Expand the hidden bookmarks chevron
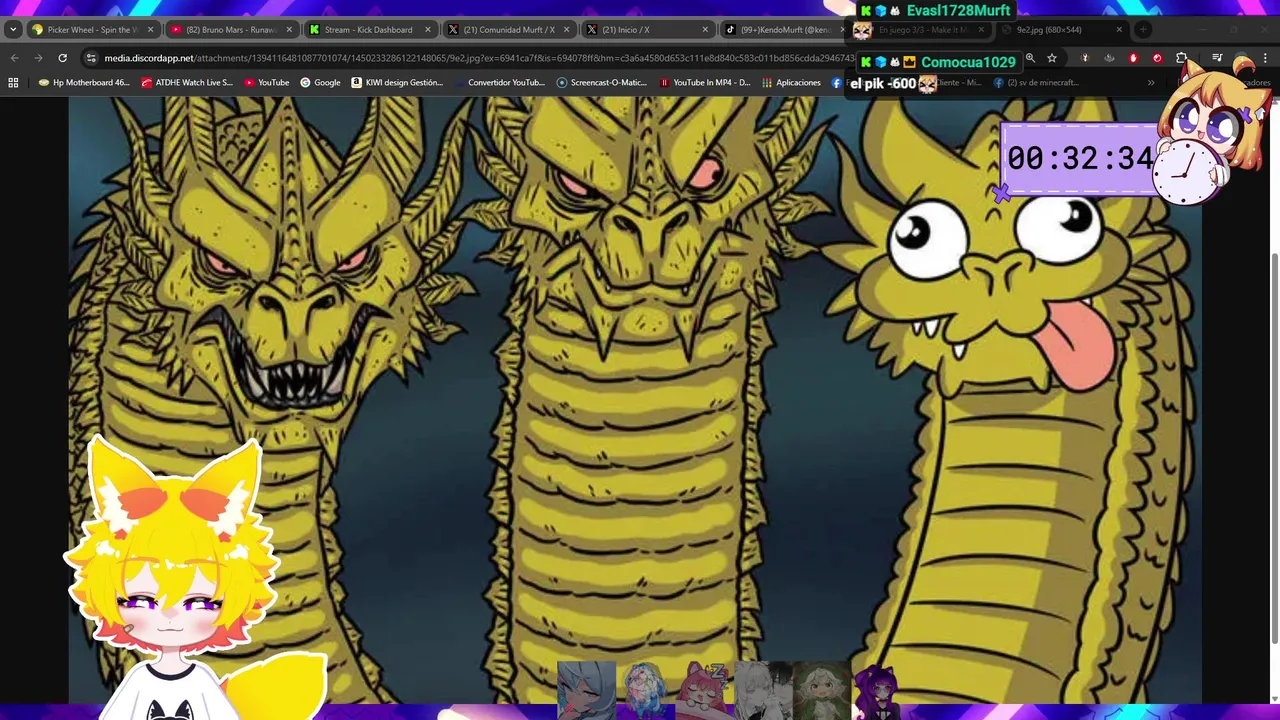Image resolution: width=1280 pixels, height=720 pixels. (x=1151, y=83)
